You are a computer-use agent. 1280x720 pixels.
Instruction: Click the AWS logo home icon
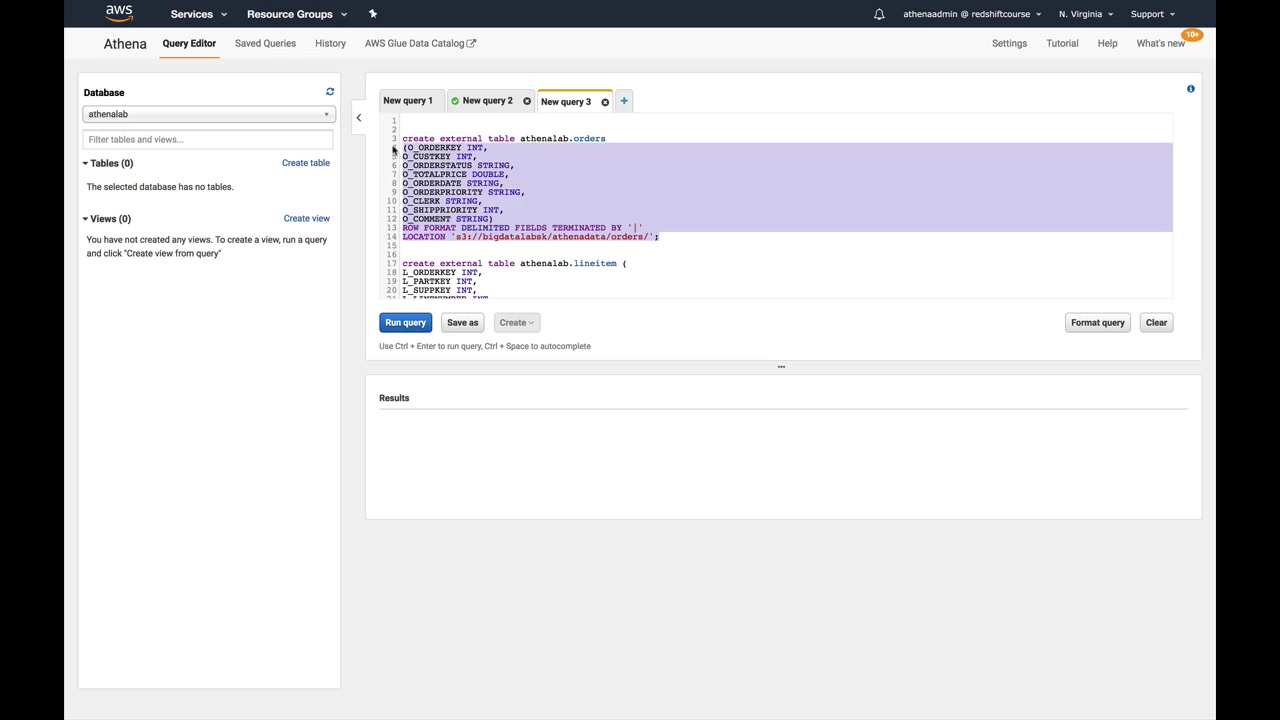(x=119, y=13)
